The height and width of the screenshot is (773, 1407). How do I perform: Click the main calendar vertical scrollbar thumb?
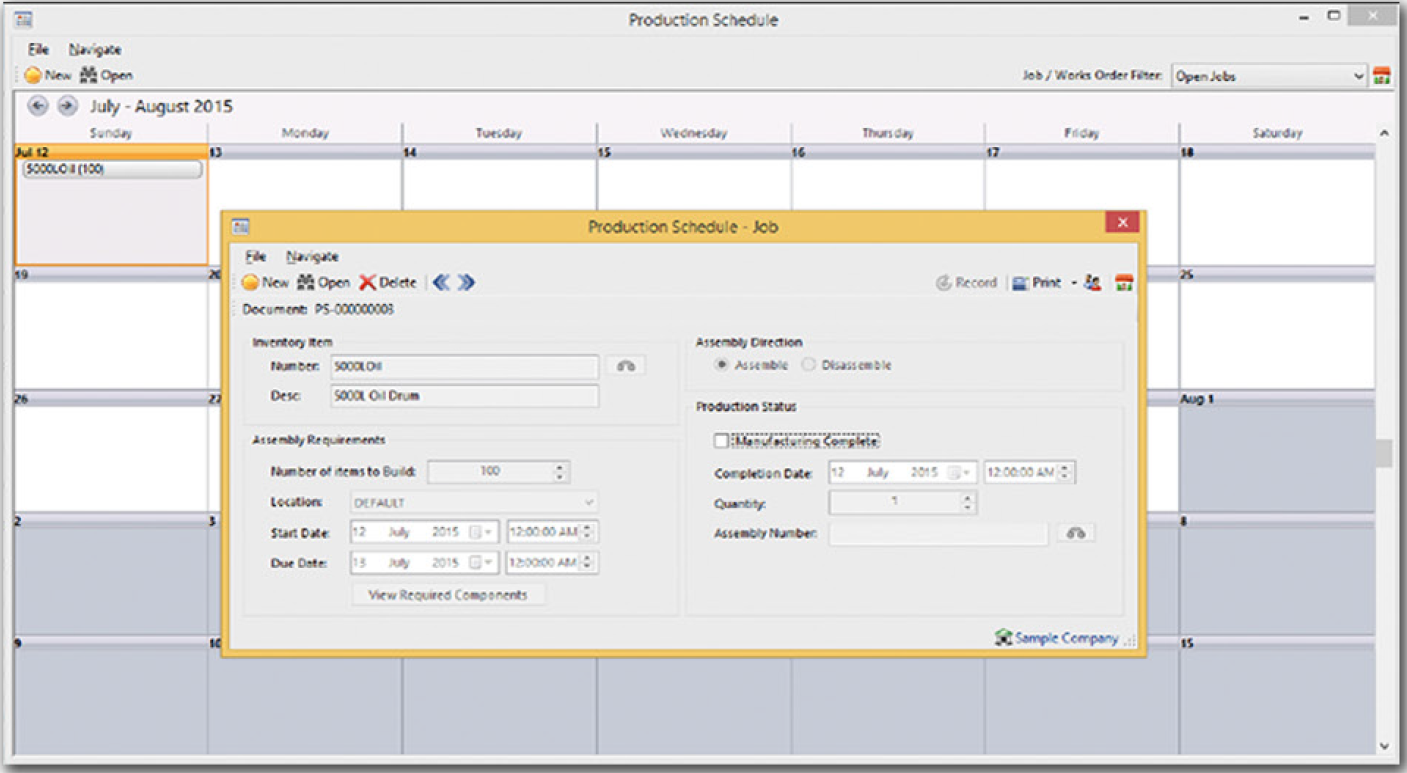pos(1384,454)
